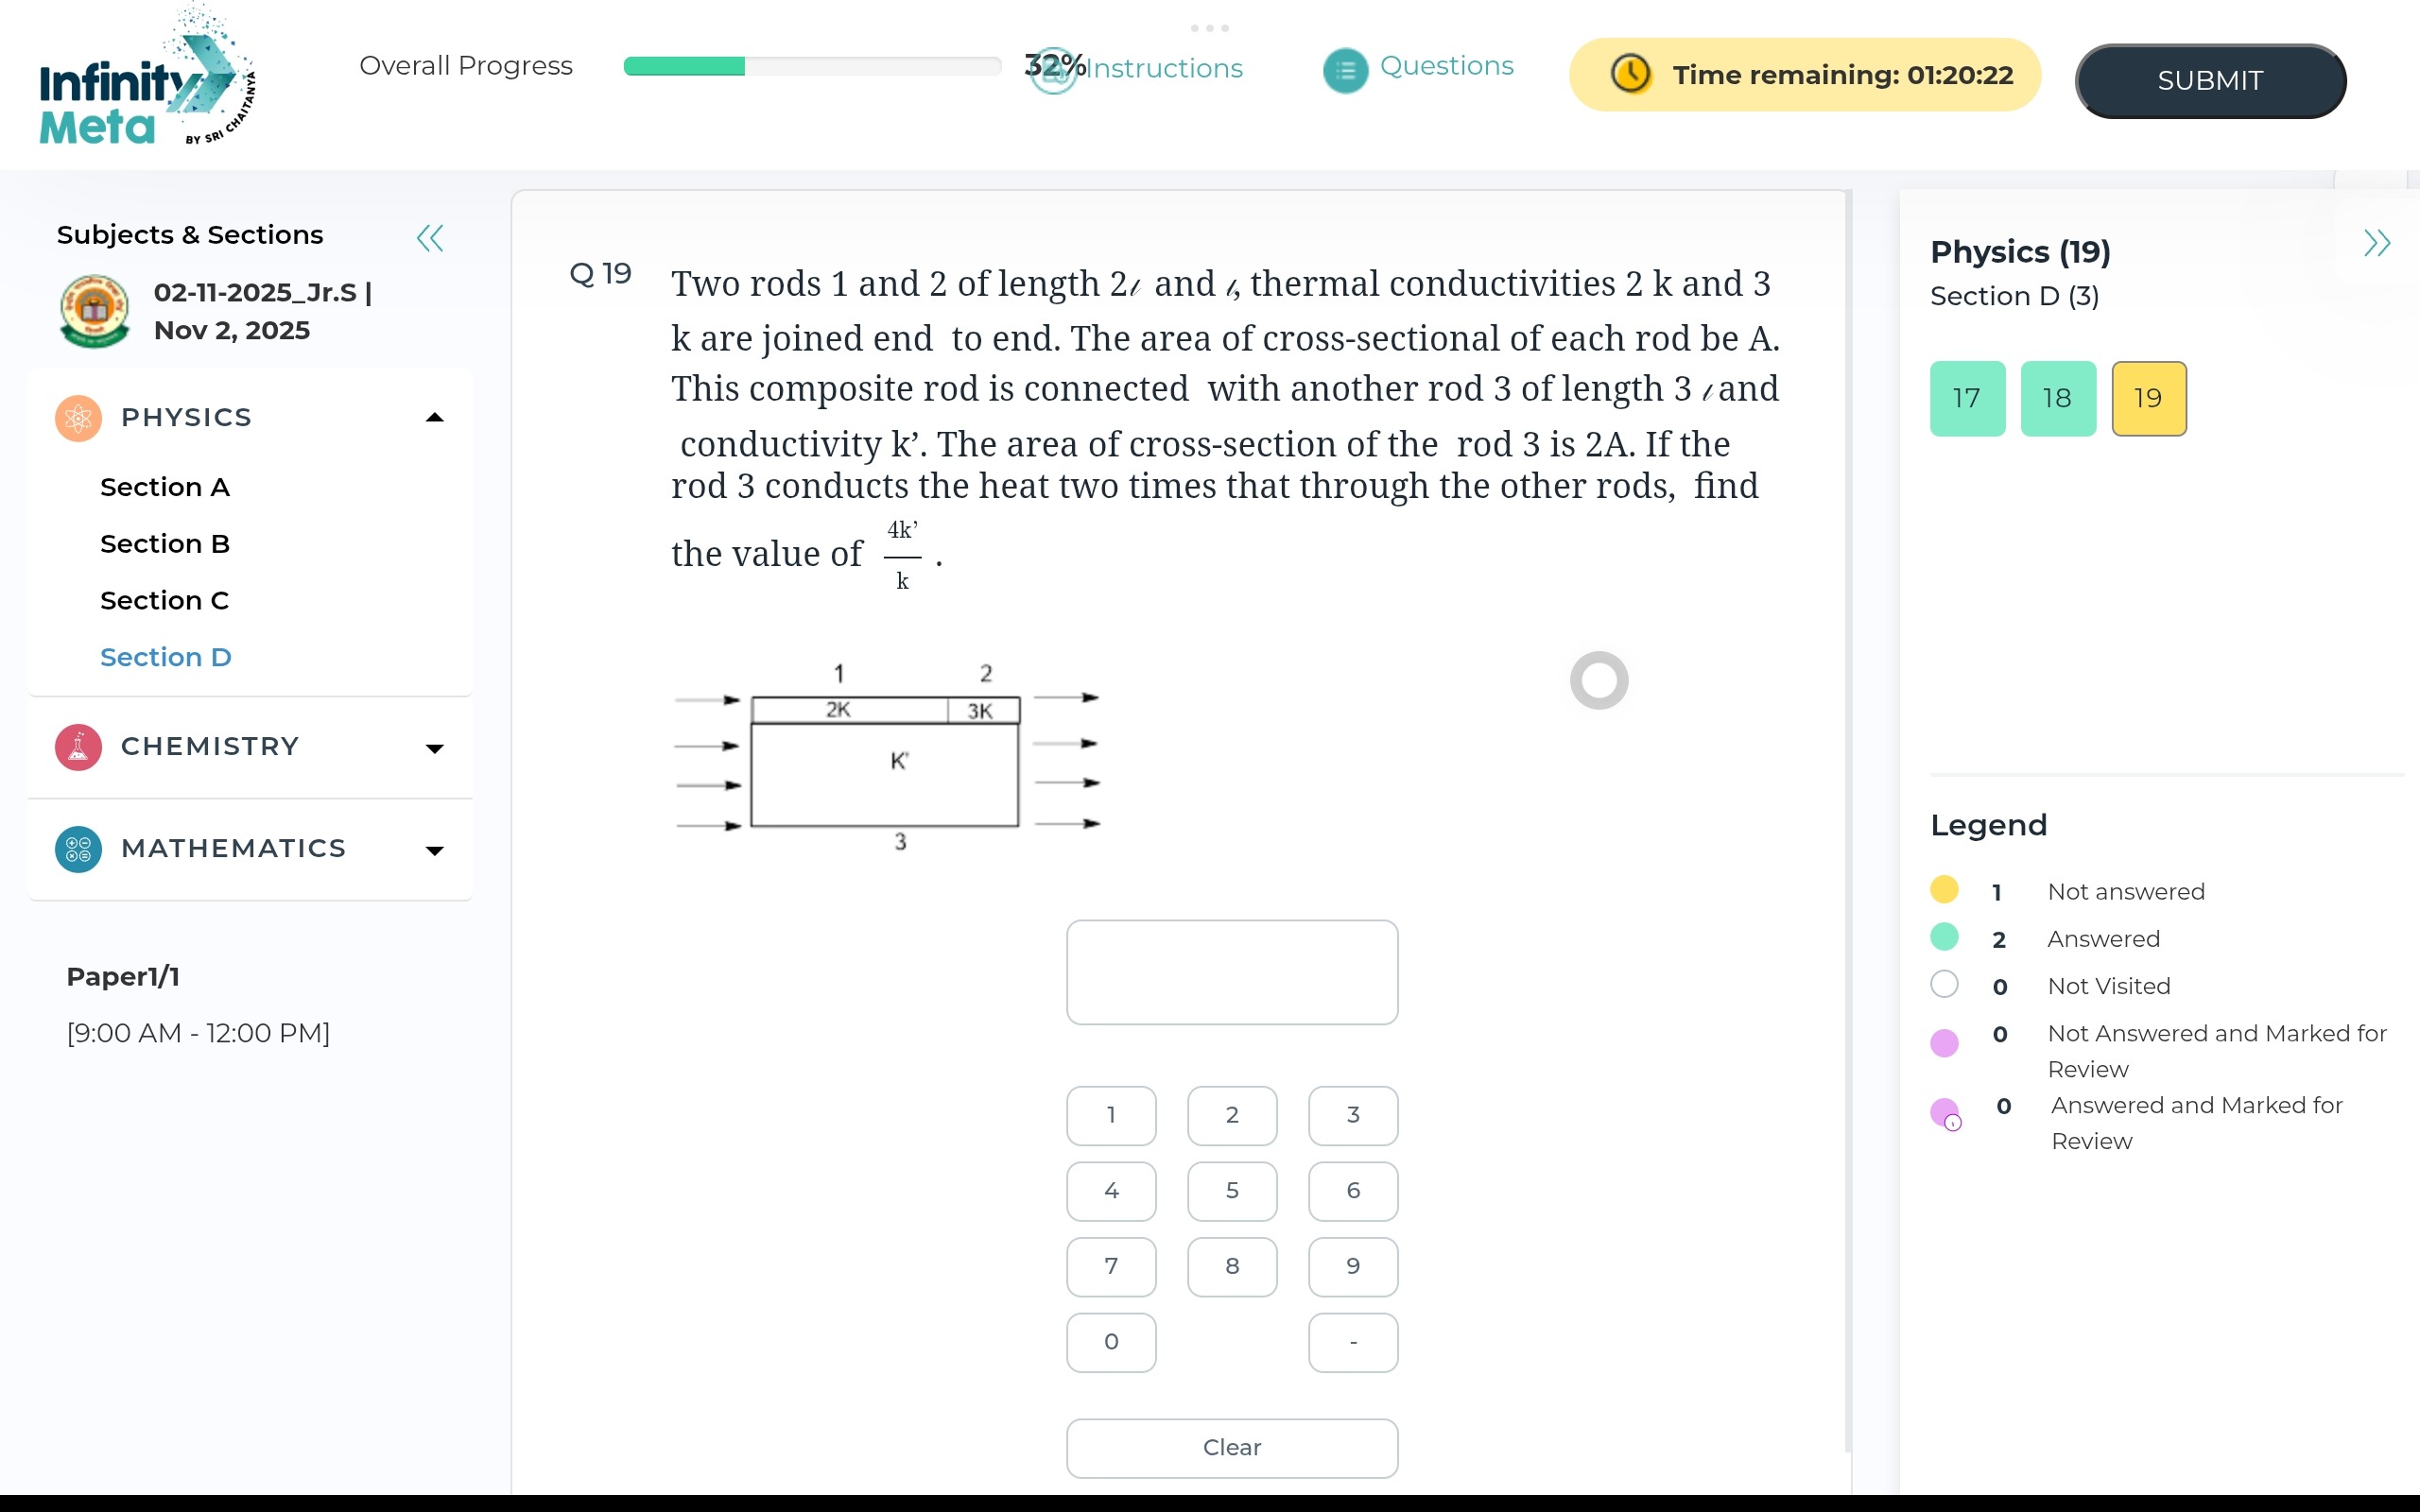Click the Physics atom icon
The height and width of the screenshot is (1512, 2420).
(x=78, y=418)
